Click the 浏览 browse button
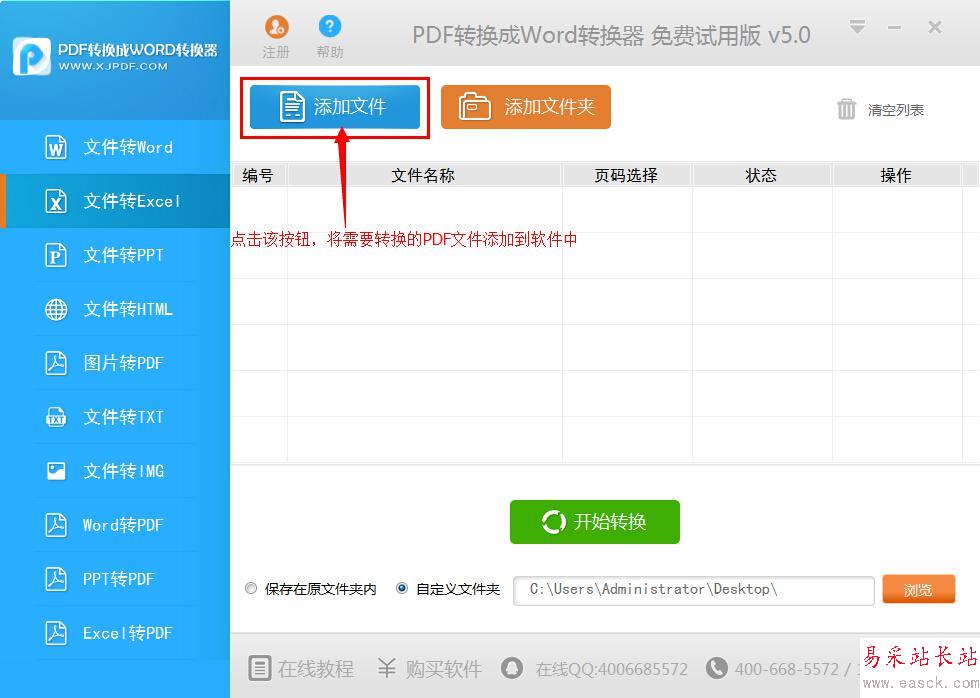This screenshot has height=698, width=980. pos(919,589)
